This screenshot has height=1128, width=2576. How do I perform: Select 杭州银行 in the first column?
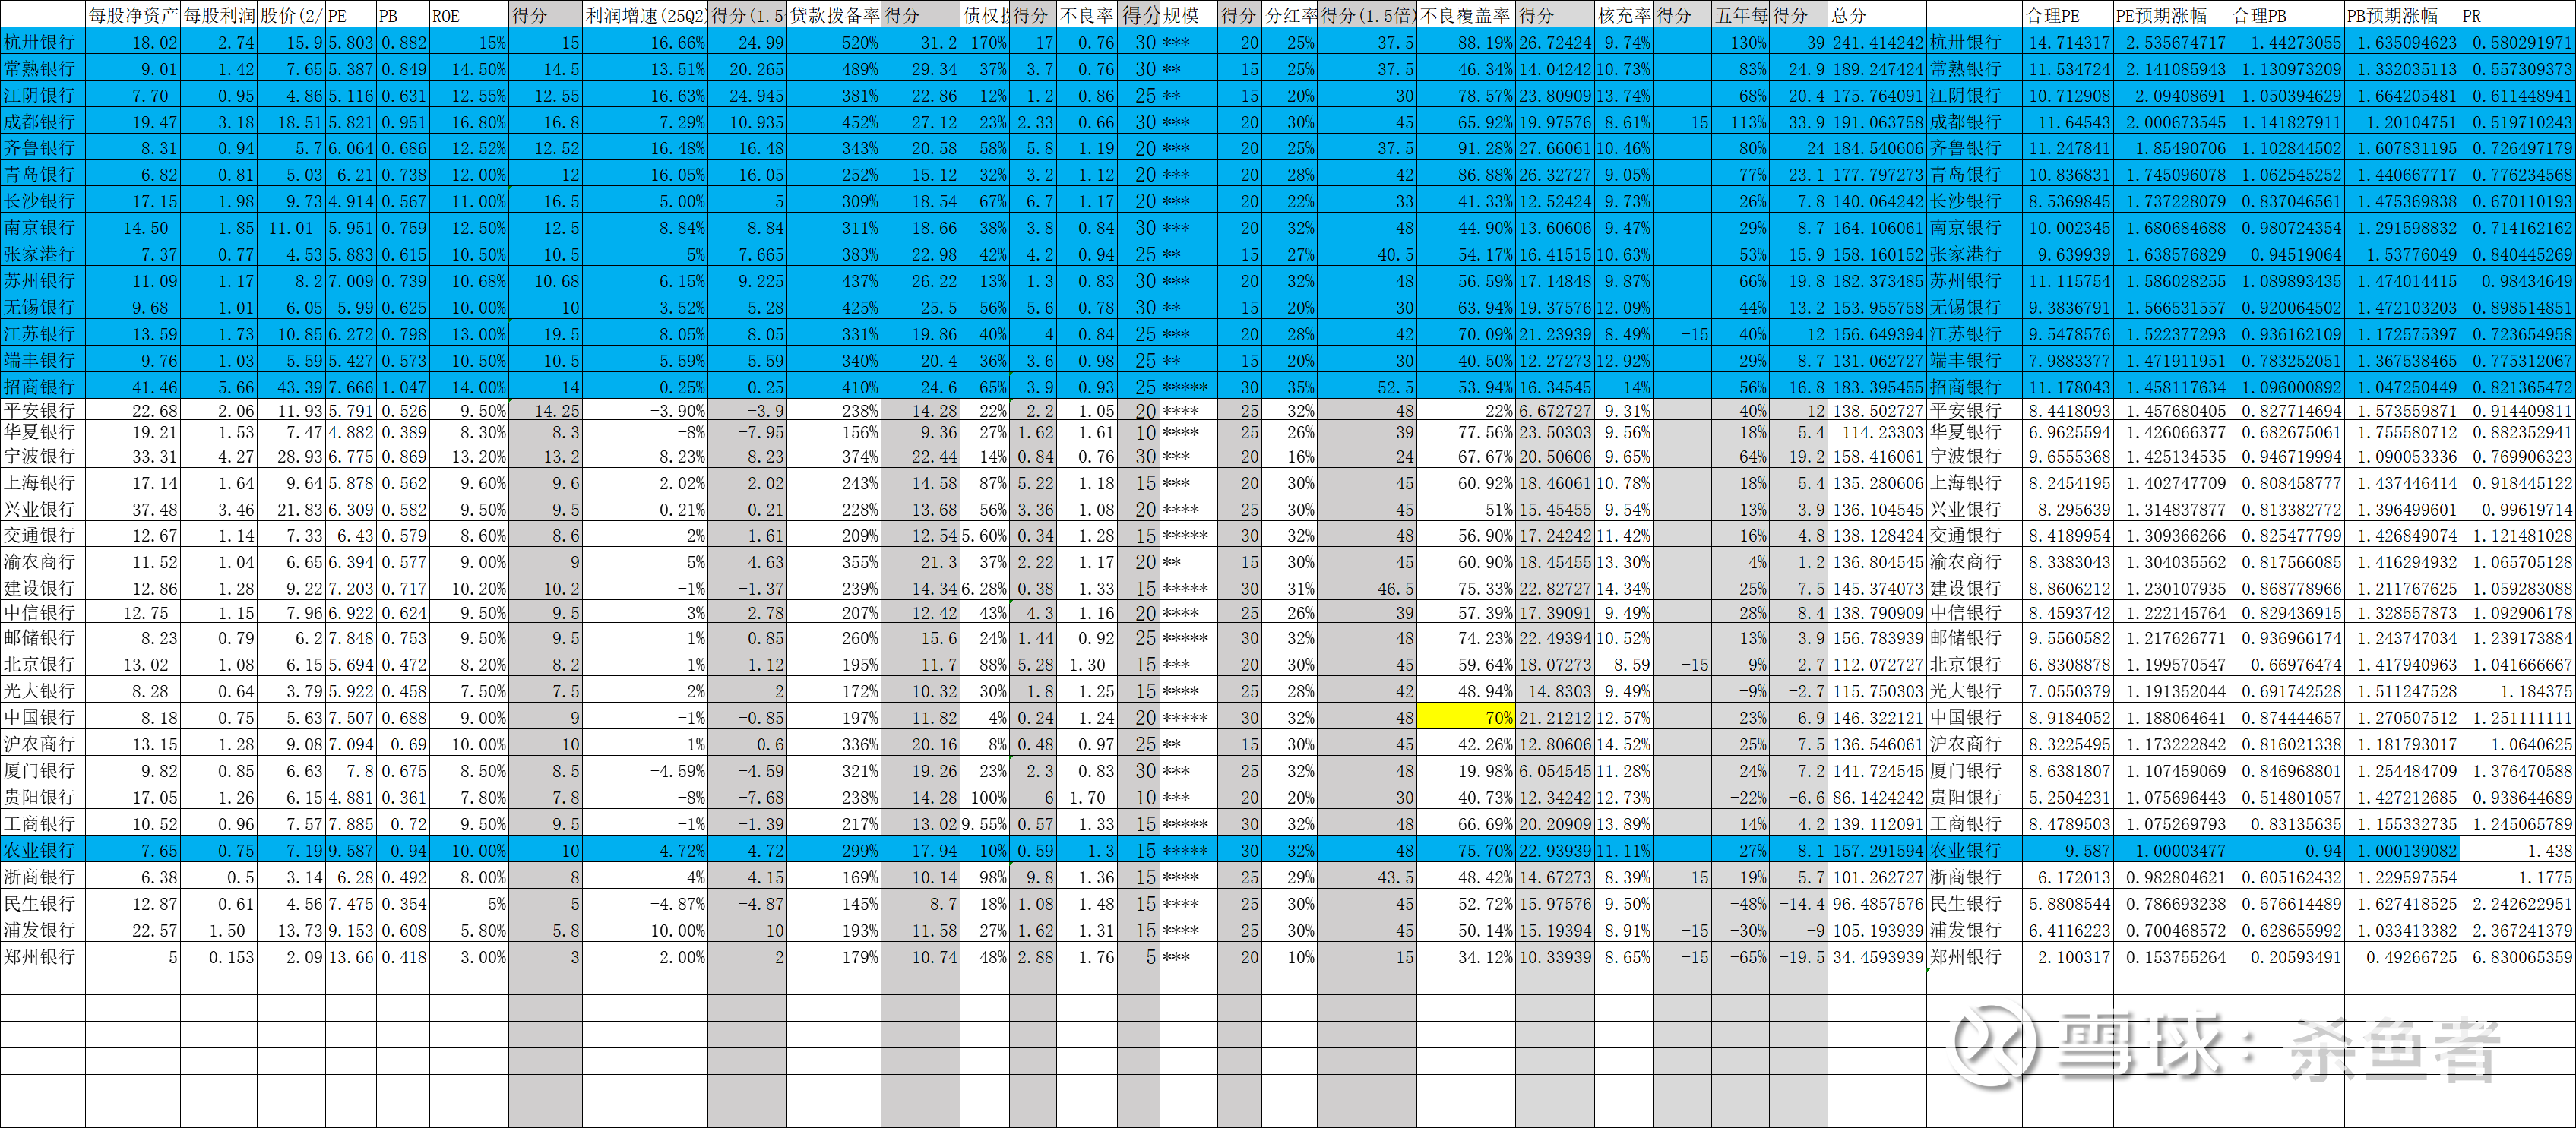point(41,42)
